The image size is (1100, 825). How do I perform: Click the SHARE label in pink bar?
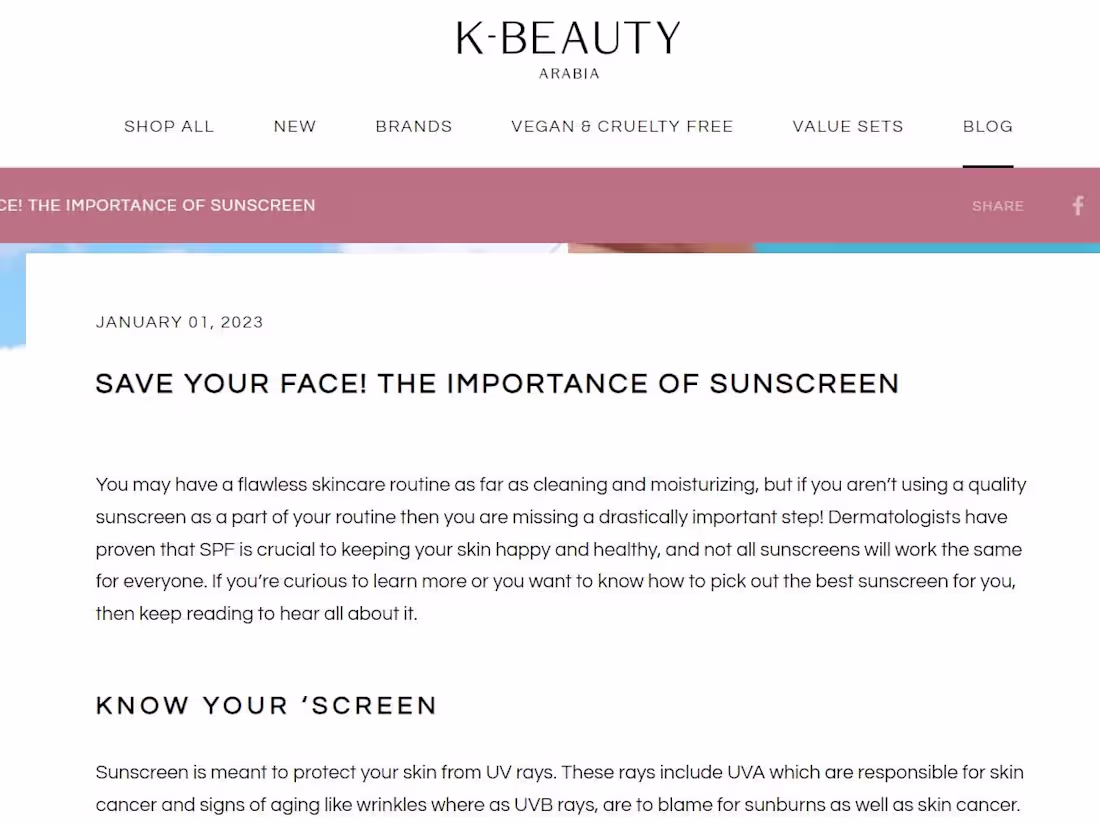coord(998,206)
